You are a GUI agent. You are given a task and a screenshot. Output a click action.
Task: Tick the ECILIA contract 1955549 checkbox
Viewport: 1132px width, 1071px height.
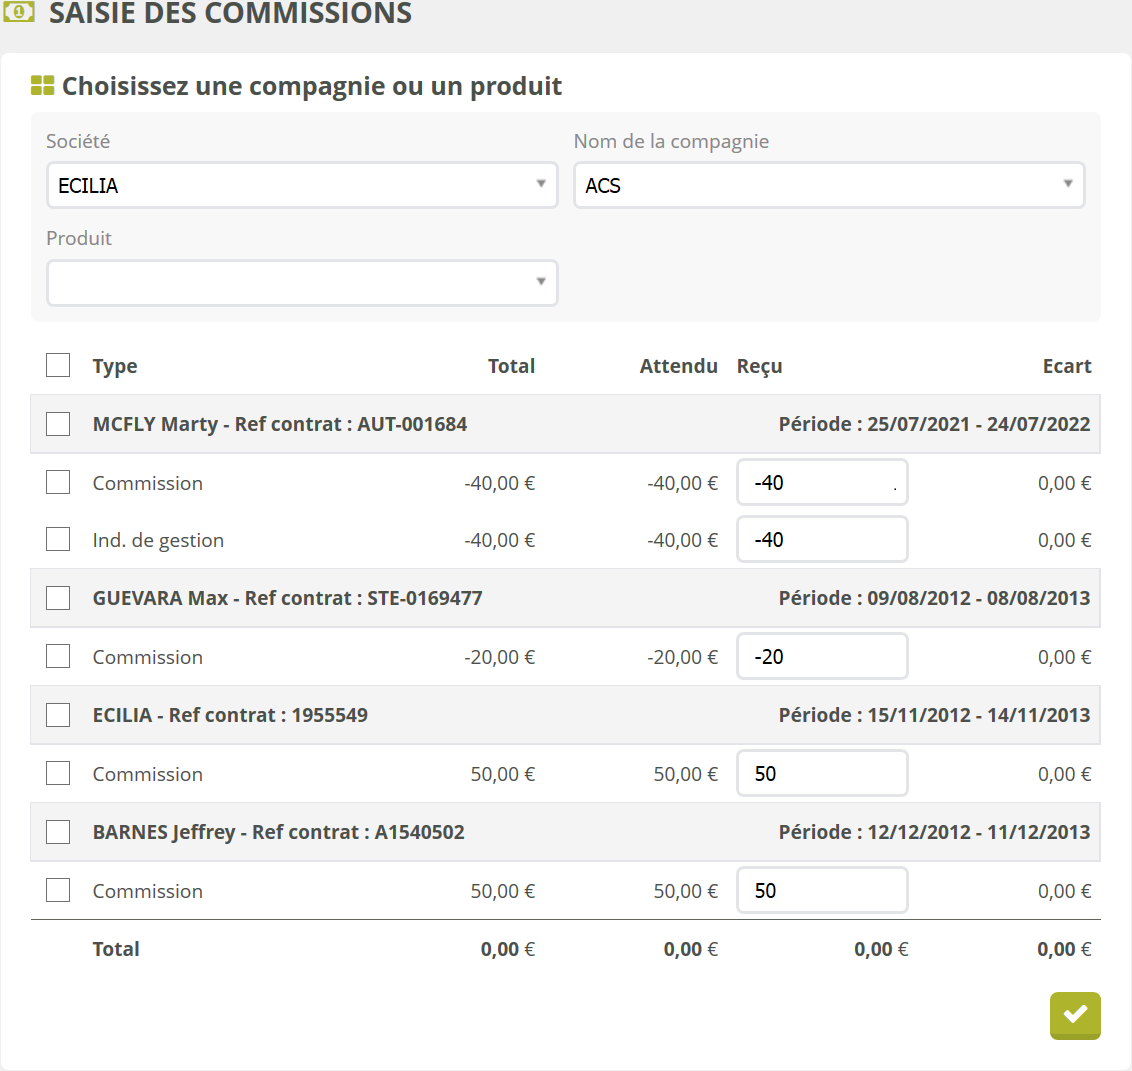[58, 715]
